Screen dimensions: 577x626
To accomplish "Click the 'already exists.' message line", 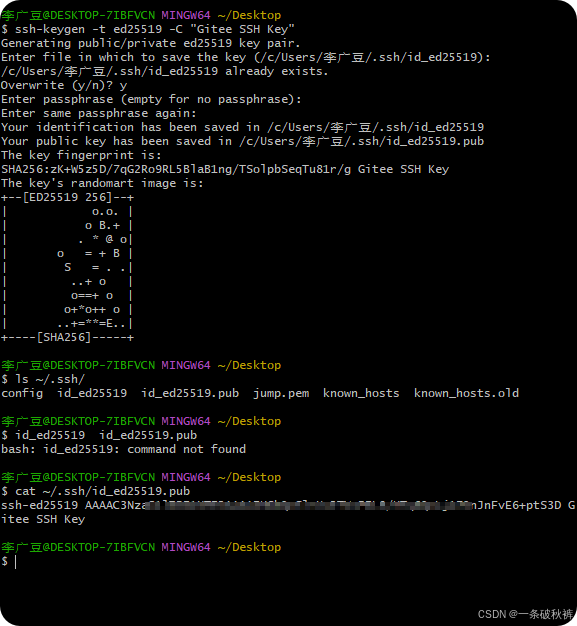I will (165, 71).
